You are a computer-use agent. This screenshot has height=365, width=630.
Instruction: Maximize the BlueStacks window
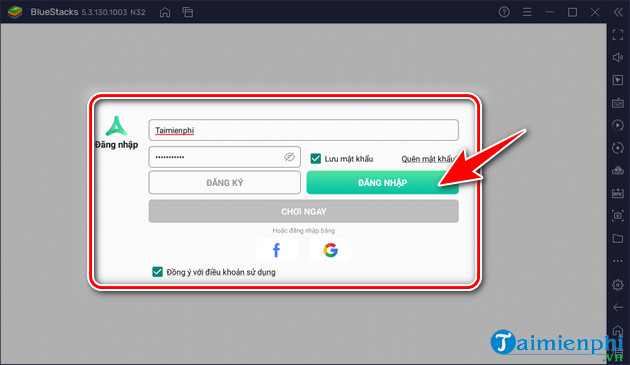(x=572, y=12)
